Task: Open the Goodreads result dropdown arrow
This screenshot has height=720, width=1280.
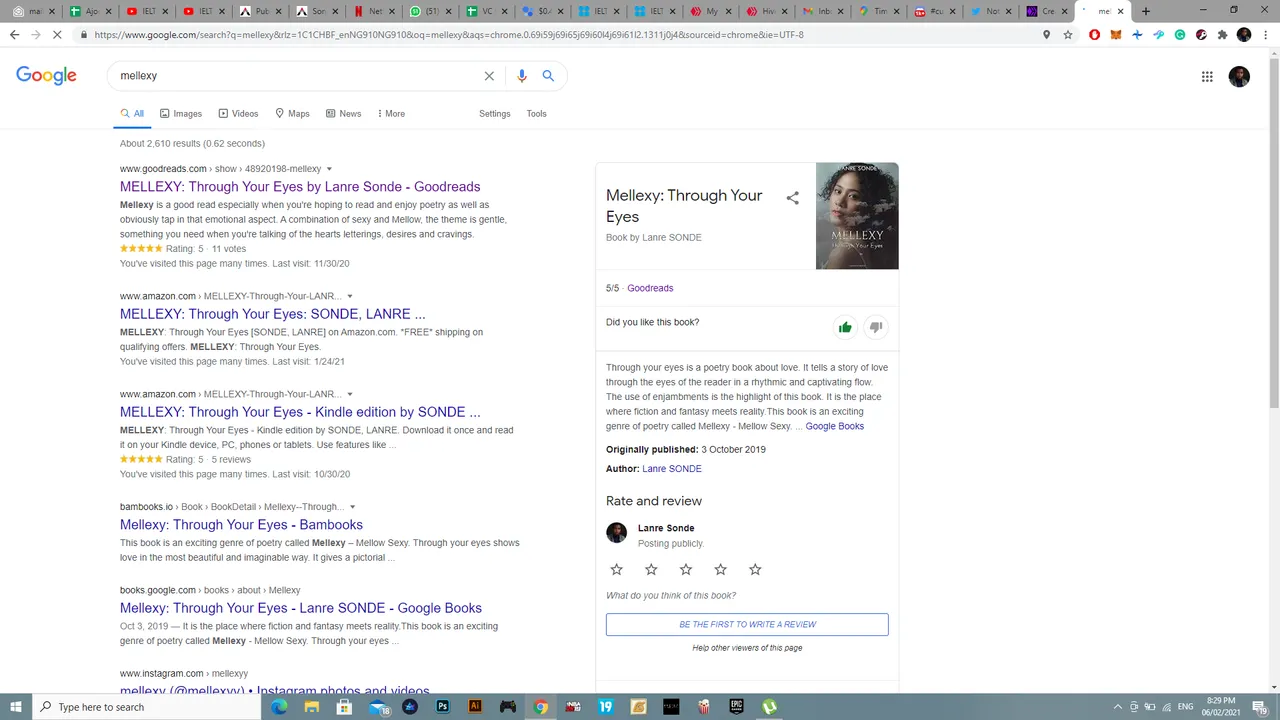Action: pos(329,169)
